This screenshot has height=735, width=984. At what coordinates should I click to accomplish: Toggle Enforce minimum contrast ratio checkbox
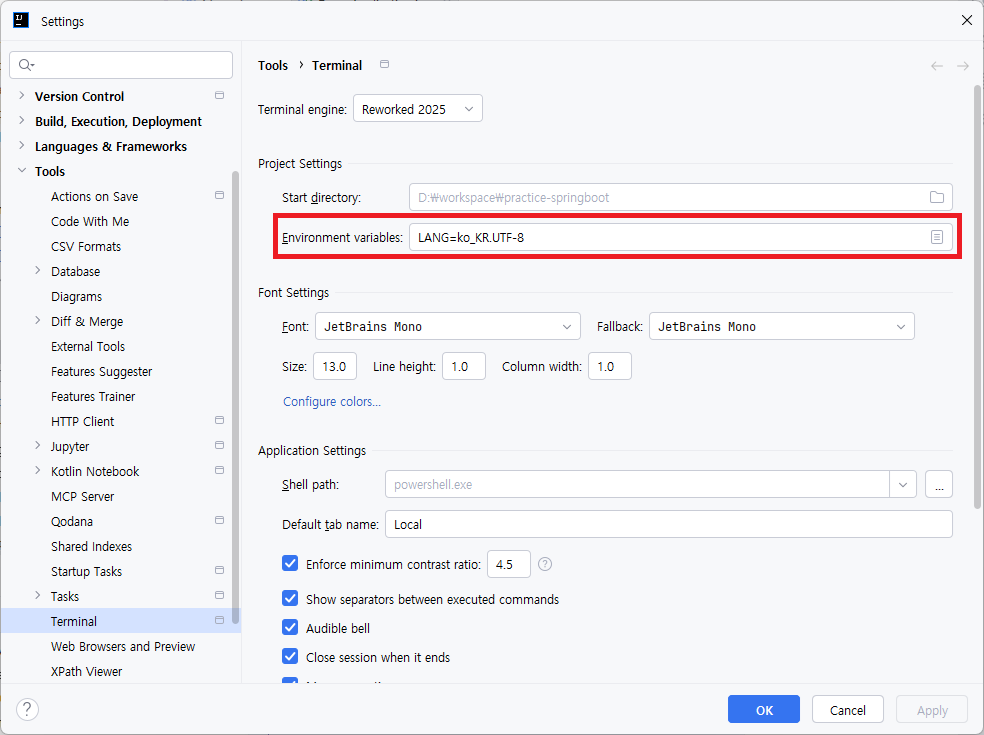pyautogui.click(x=290, y=563)
